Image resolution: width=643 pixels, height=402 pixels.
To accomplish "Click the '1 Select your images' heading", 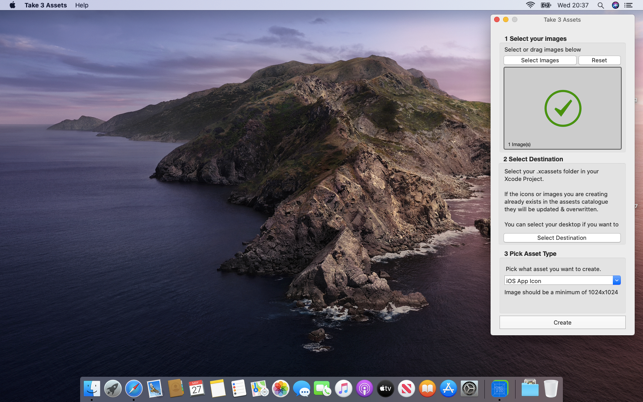I will pyautogui.click(x=535, y=39).
